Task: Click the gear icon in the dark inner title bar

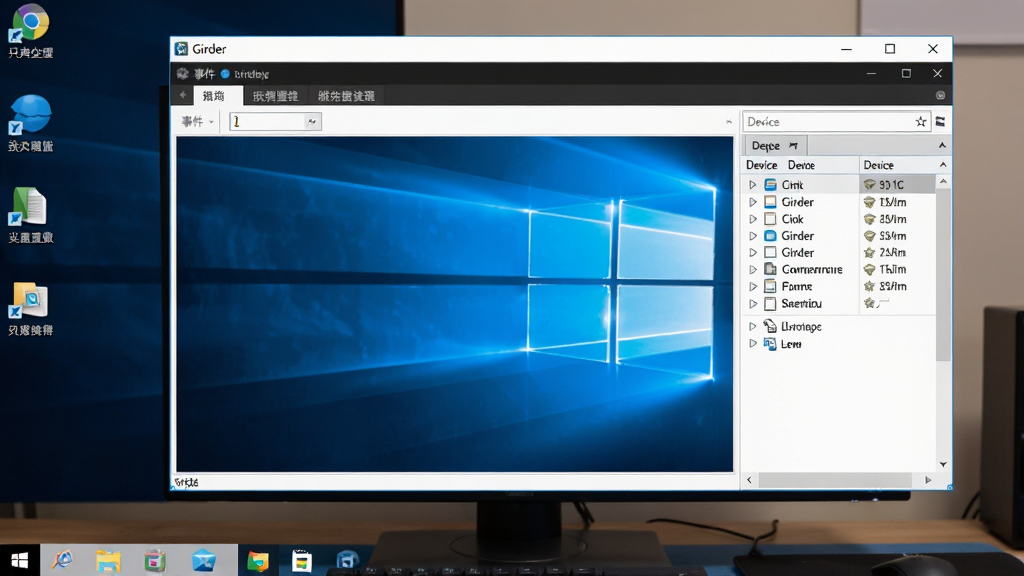Action: coord(183,74)
